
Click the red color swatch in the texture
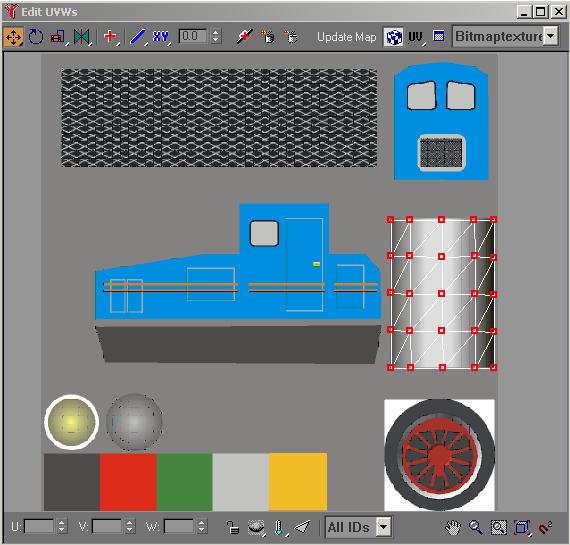point(128,482)
